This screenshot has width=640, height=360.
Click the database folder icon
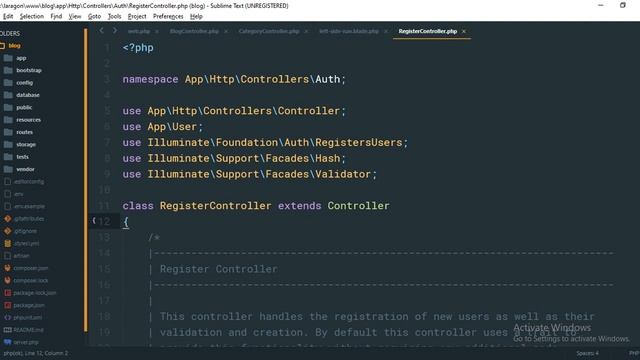[8, 95]
